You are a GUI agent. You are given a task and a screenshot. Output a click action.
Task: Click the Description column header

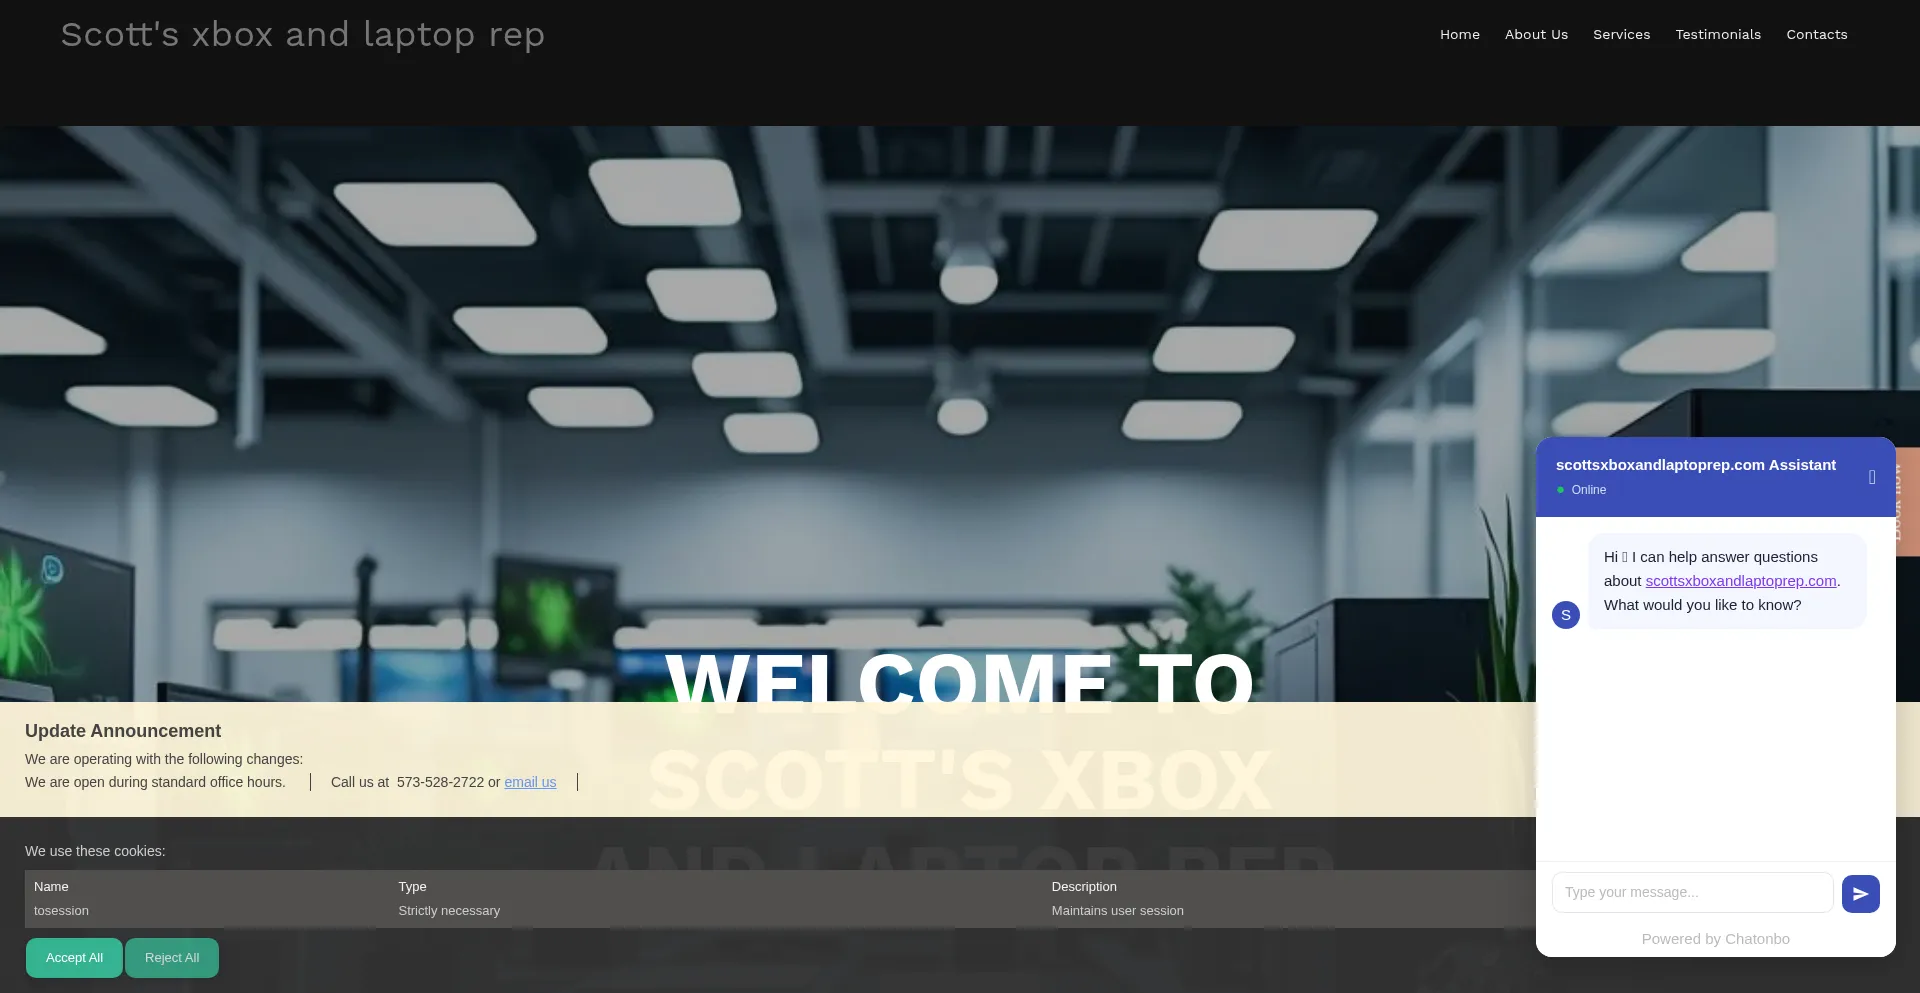click(x=1084, y=887)
